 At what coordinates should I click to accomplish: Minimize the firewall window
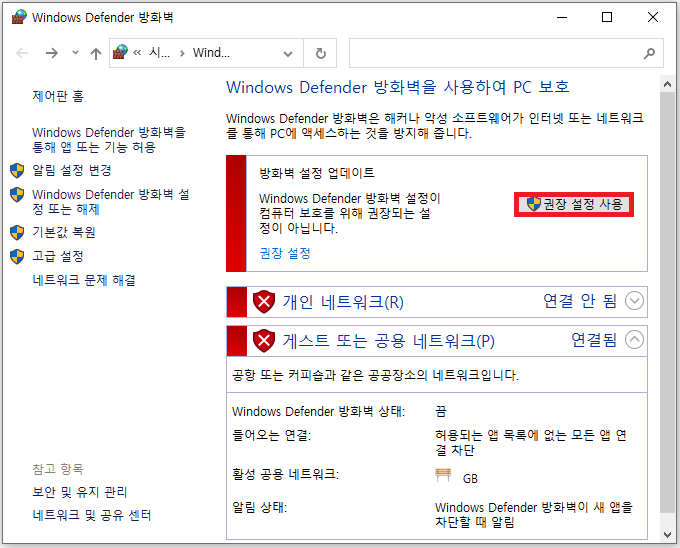point(562,17)
